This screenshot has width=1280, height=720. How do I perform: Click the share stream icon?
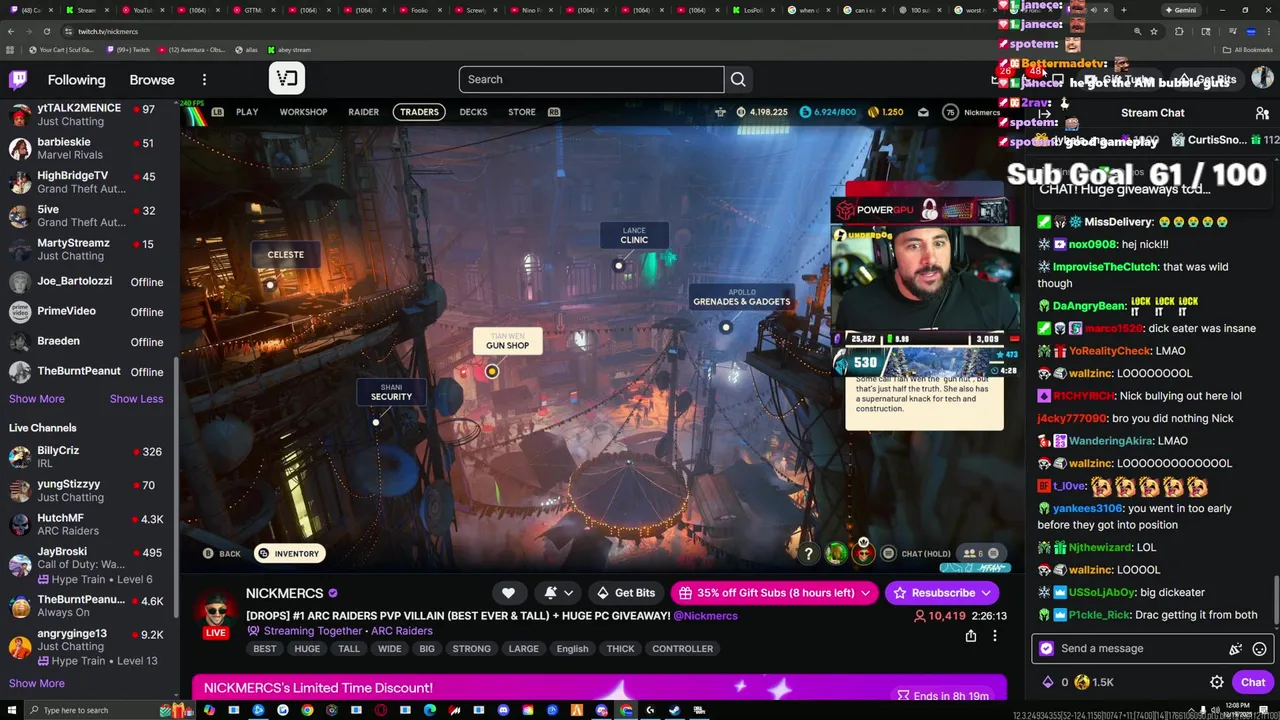click(970, 636)
